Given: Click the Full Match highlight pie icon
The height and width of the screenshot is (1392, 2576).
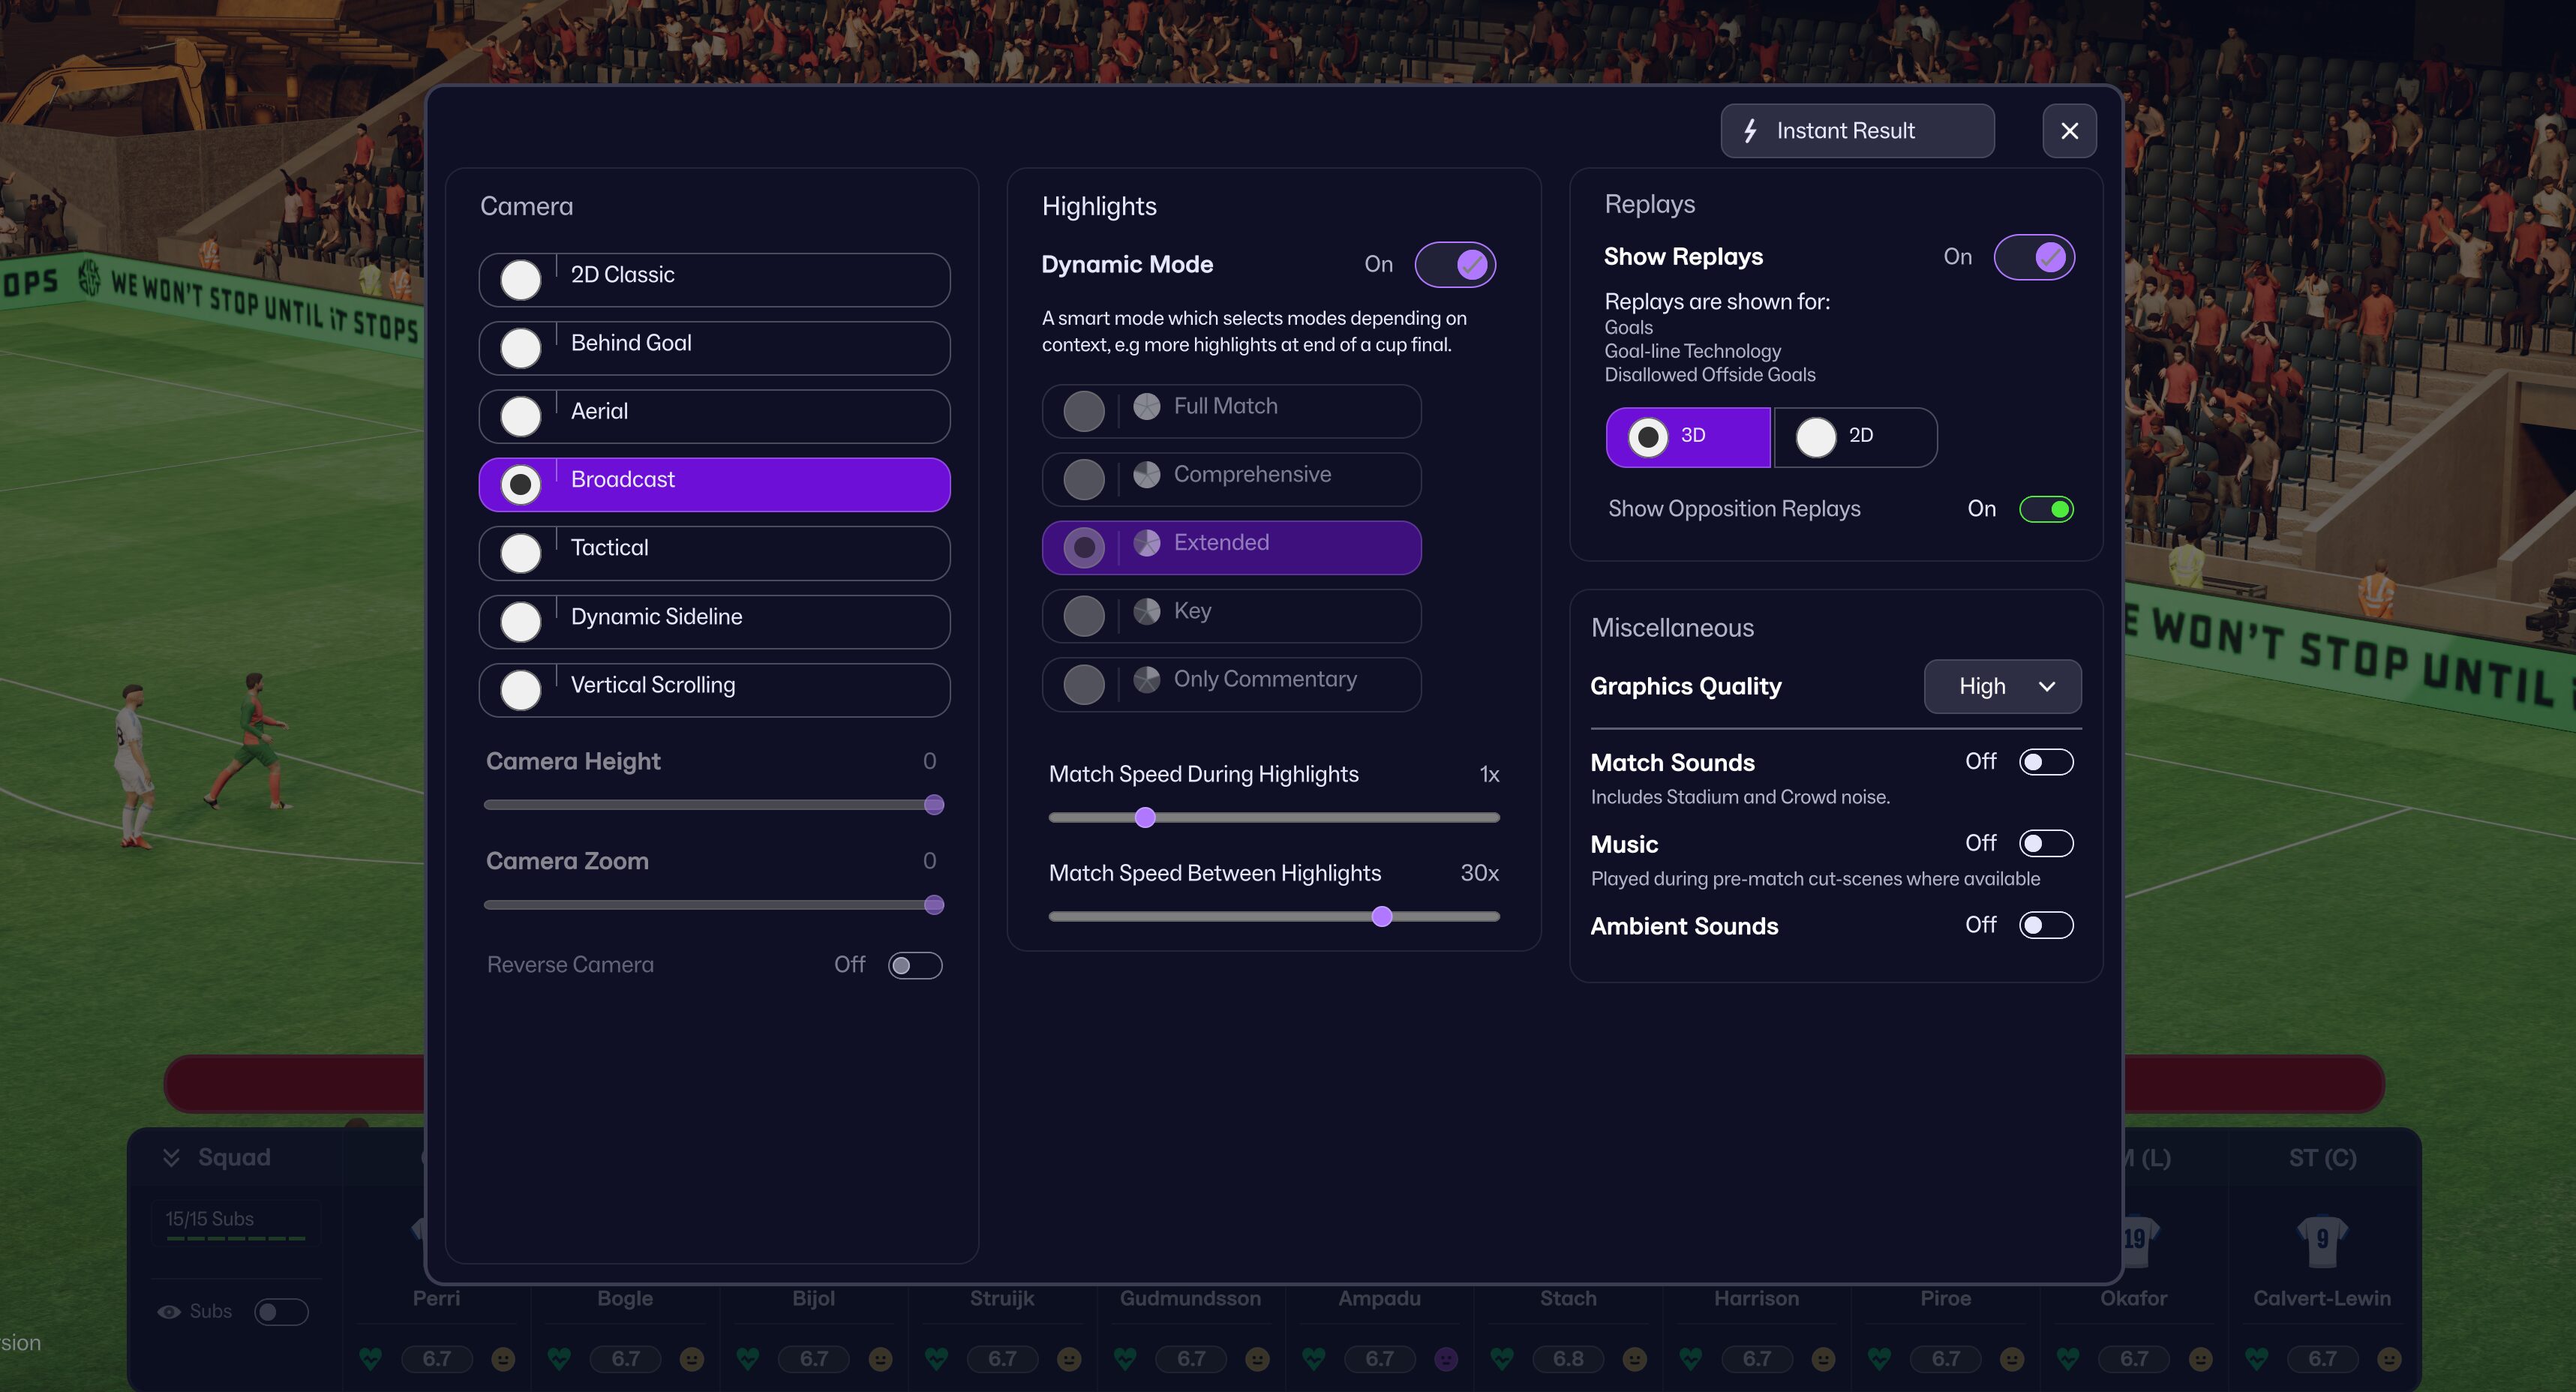Looking at the screenshot, I should coord(1146,406).
